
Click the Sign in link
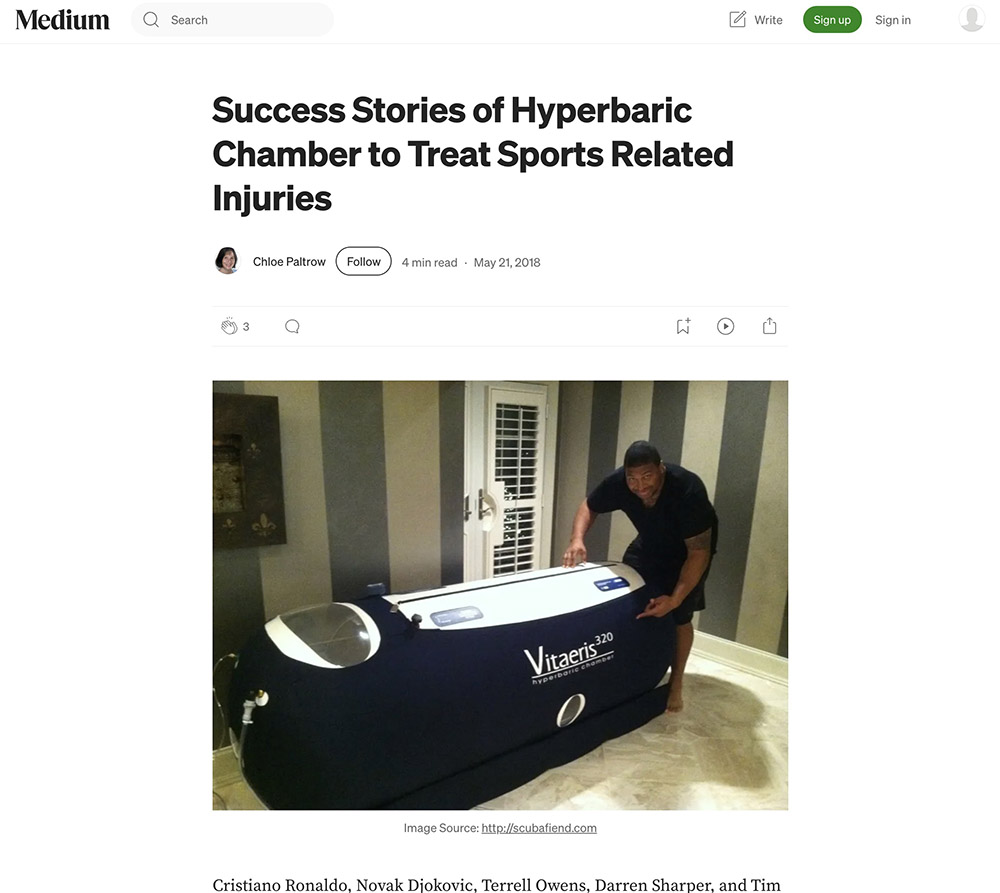pos(893,20)
